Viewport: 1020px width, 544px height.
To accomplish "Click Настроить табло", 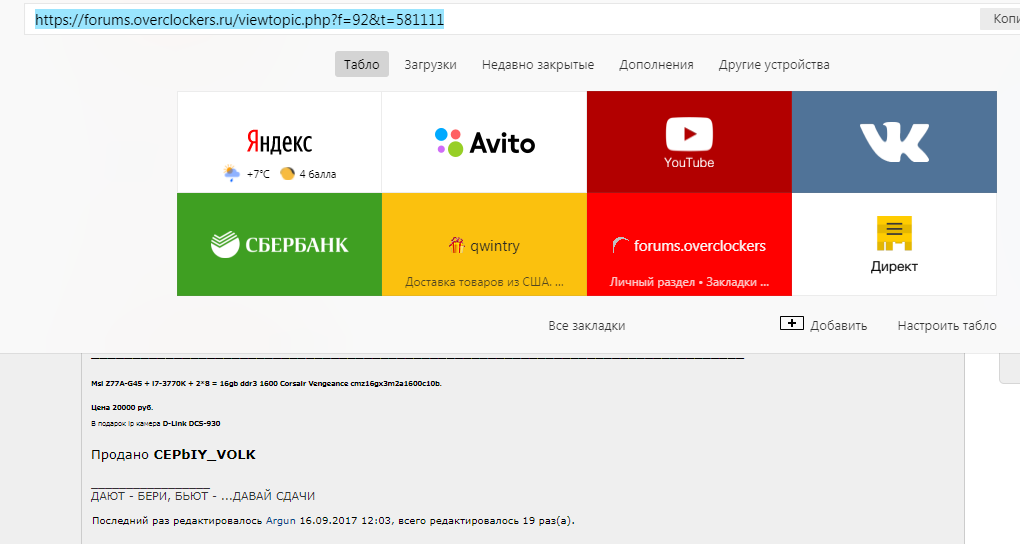I will pyautogui.click(x=947, y=325).
